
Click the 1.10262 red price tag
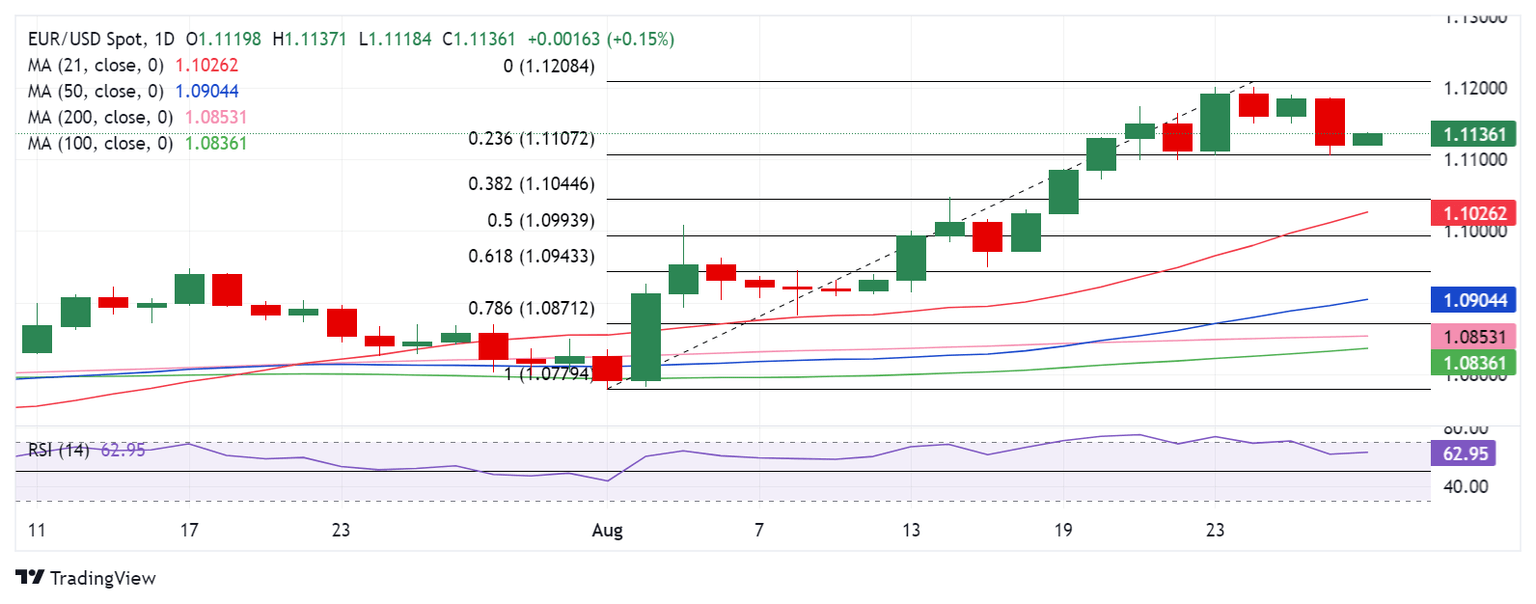pyautogui.click(x=1475, y=212)
